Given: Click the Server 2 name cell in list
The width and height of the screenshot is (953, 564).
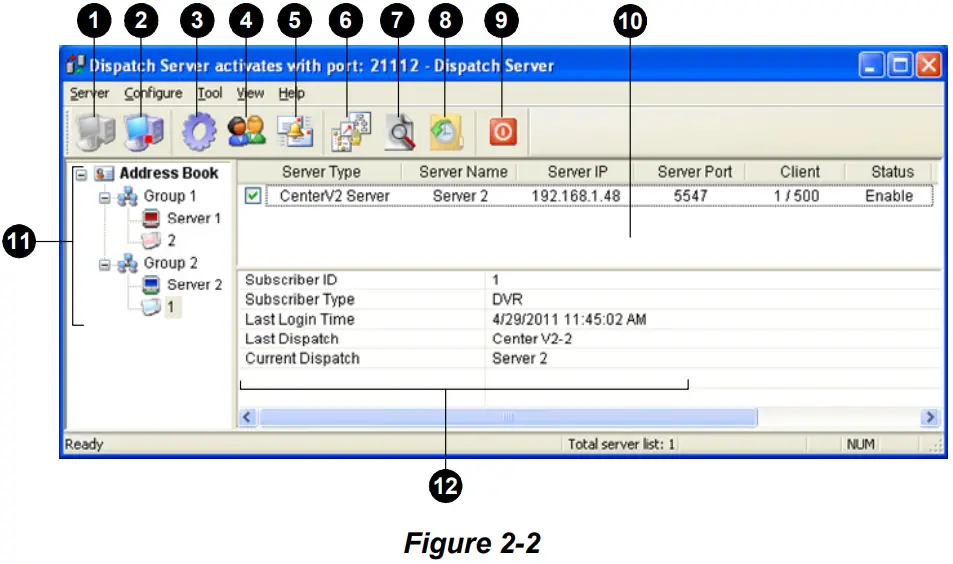Looking at the screenshot, I should pyautogui.click(x=460, y=196).
